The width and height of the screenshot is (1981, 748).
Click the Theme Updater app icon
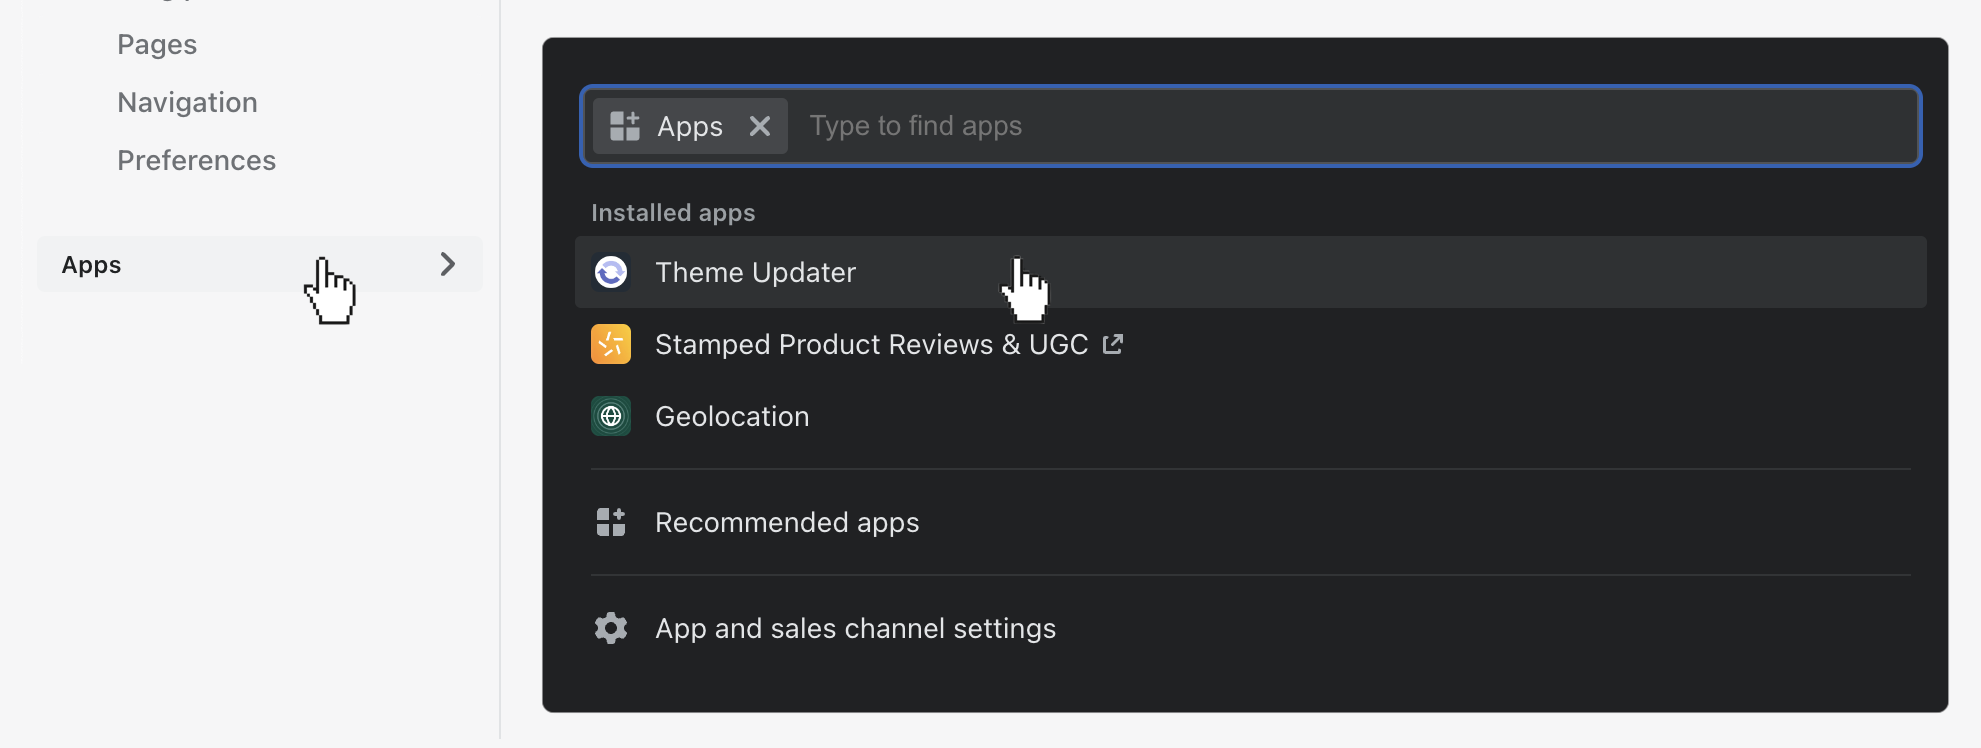point(611,272)
